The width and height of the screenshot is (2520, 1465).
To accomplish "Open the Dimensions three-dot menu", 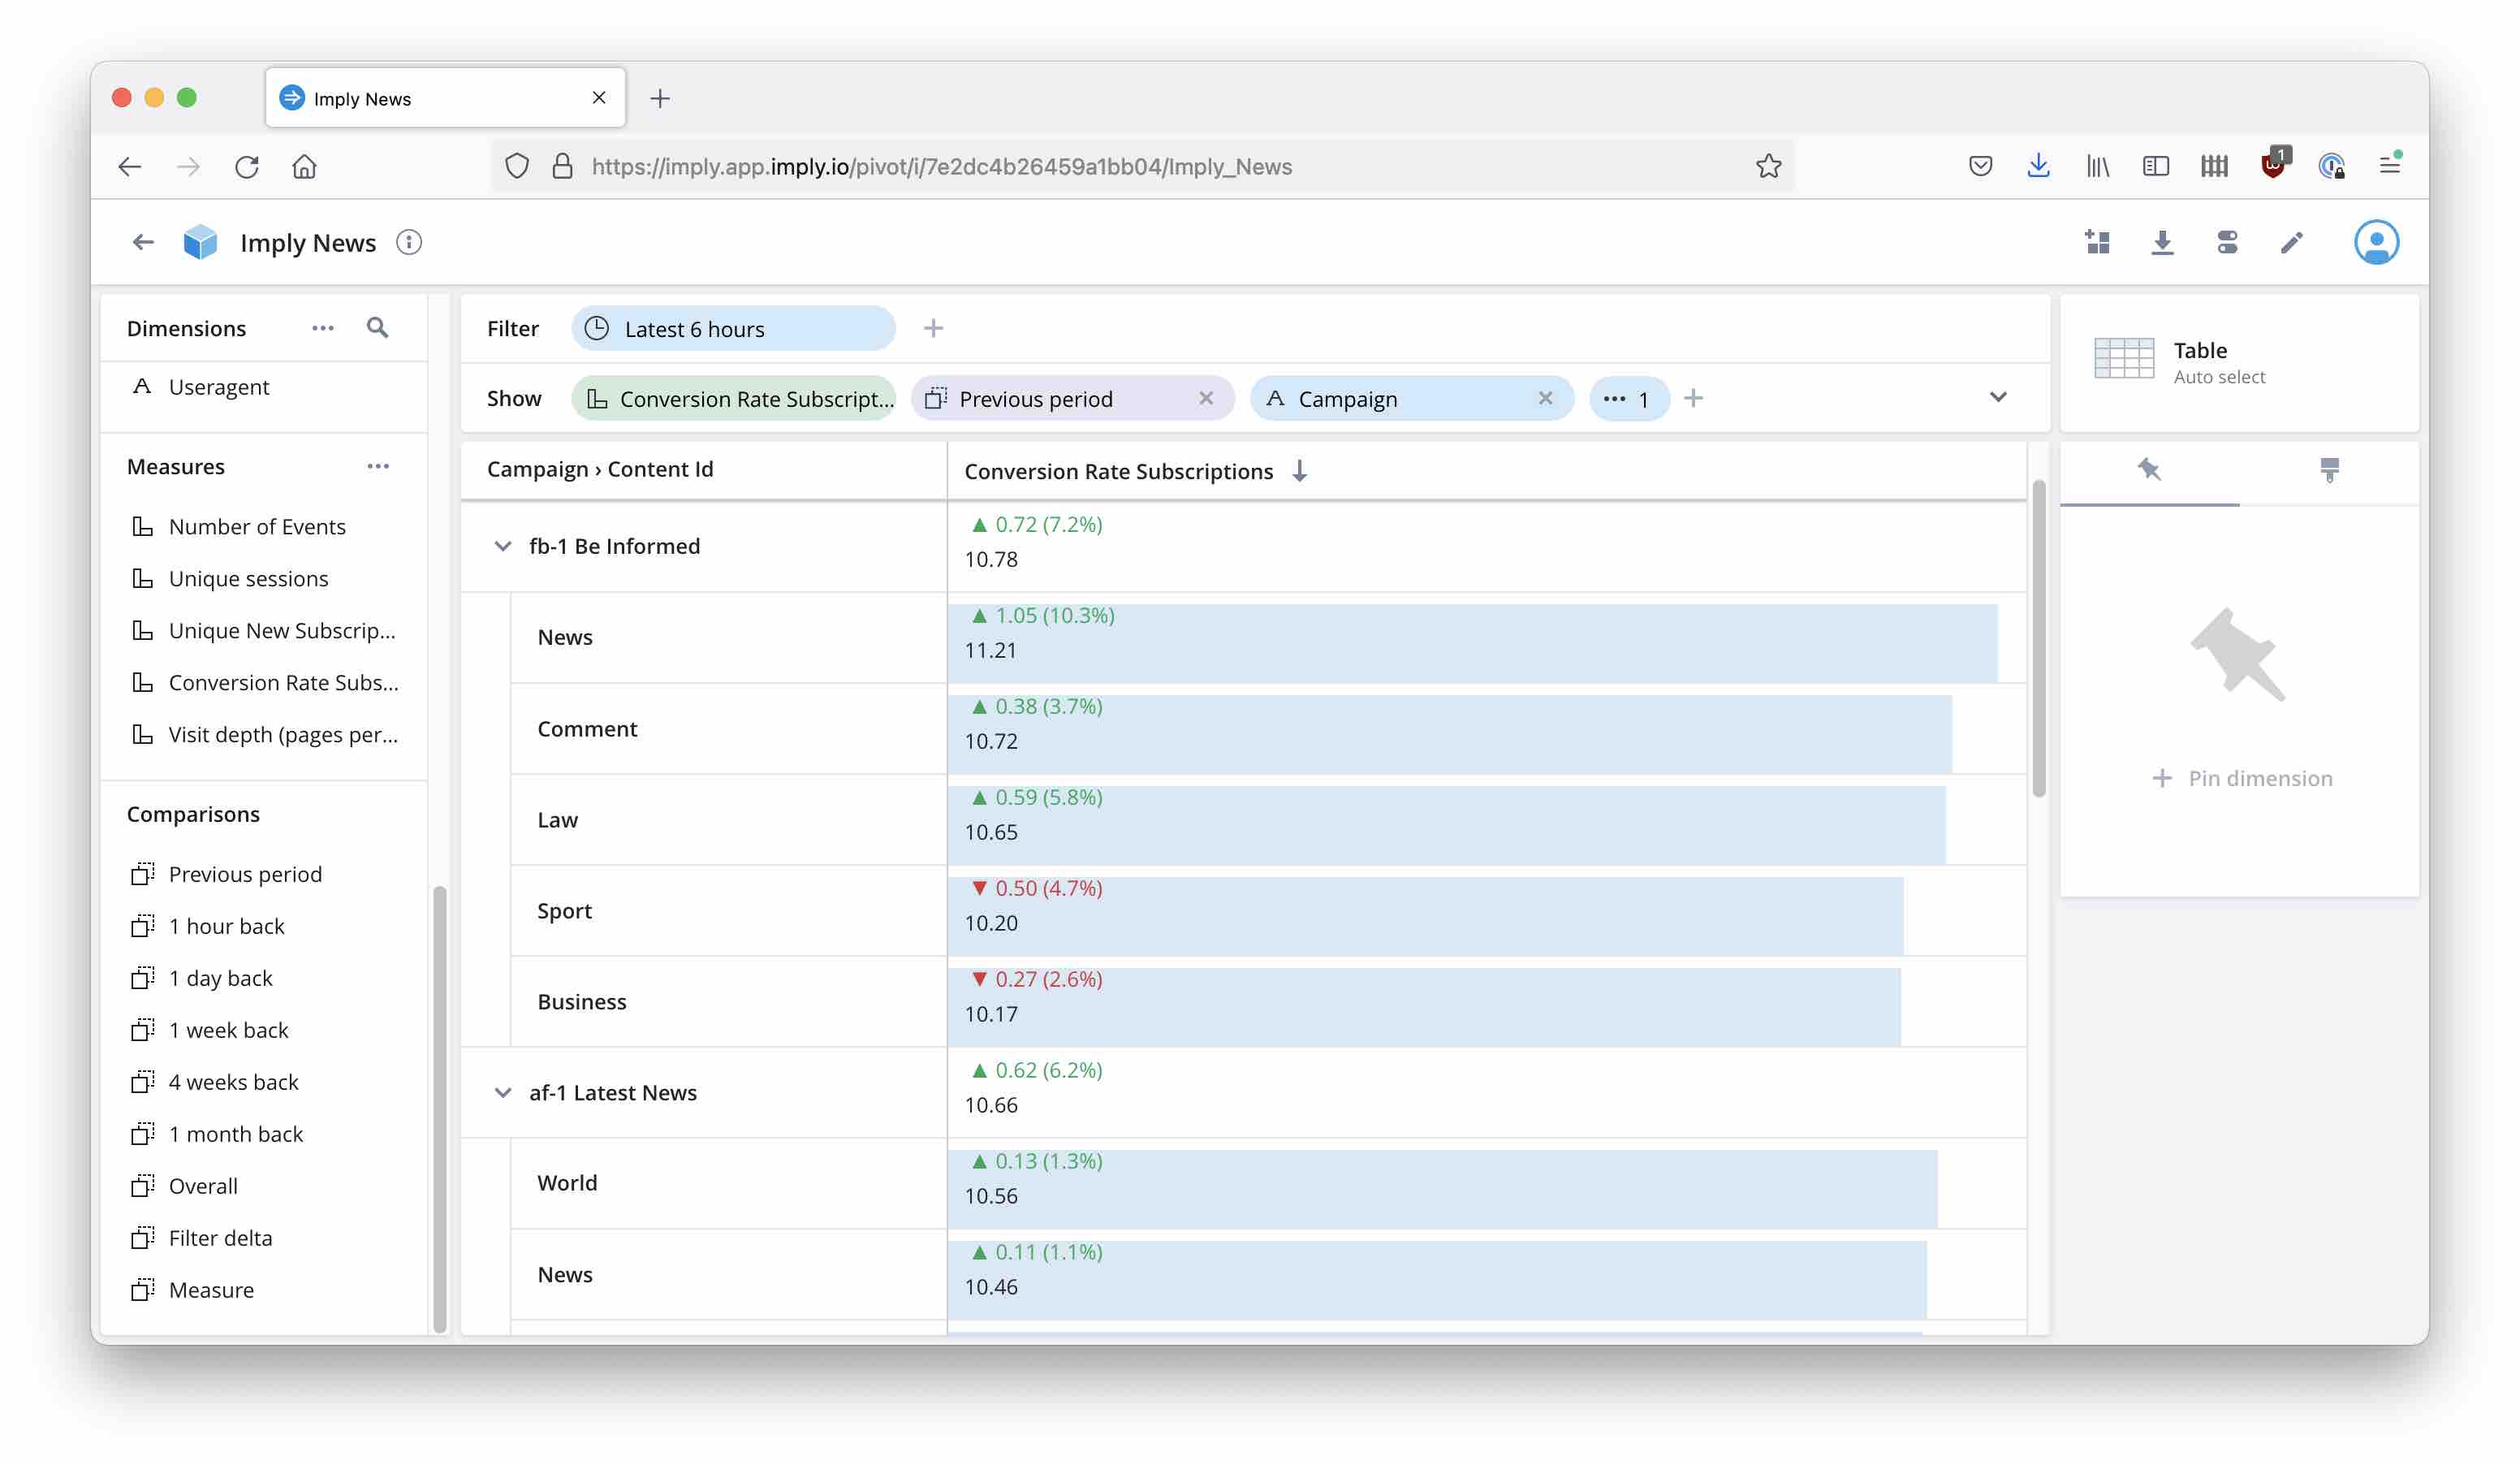I will click(x=322, y=328).
